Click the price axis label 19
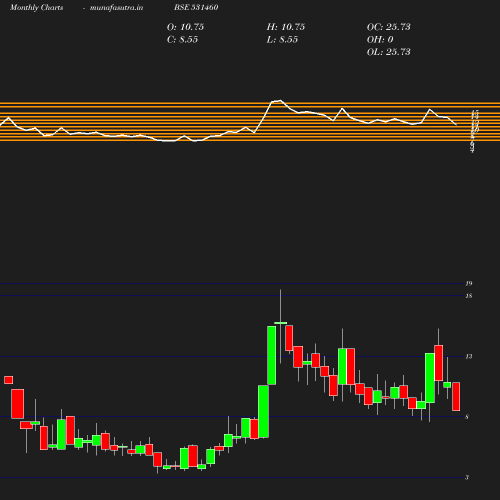 click(469, 284)
